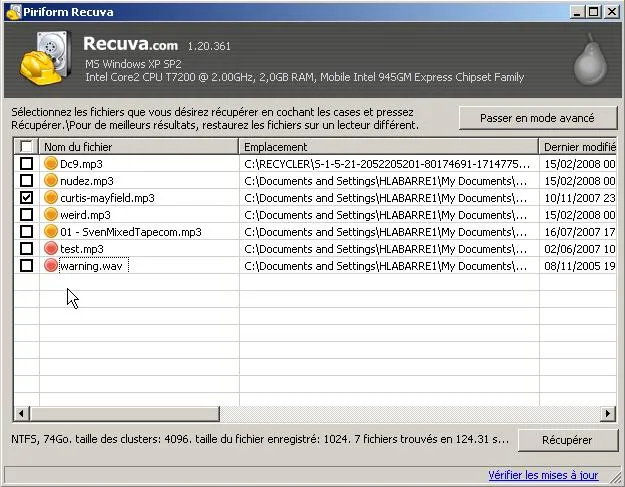
Task: Select the file name test.mp3
Action: pos(82,249)
